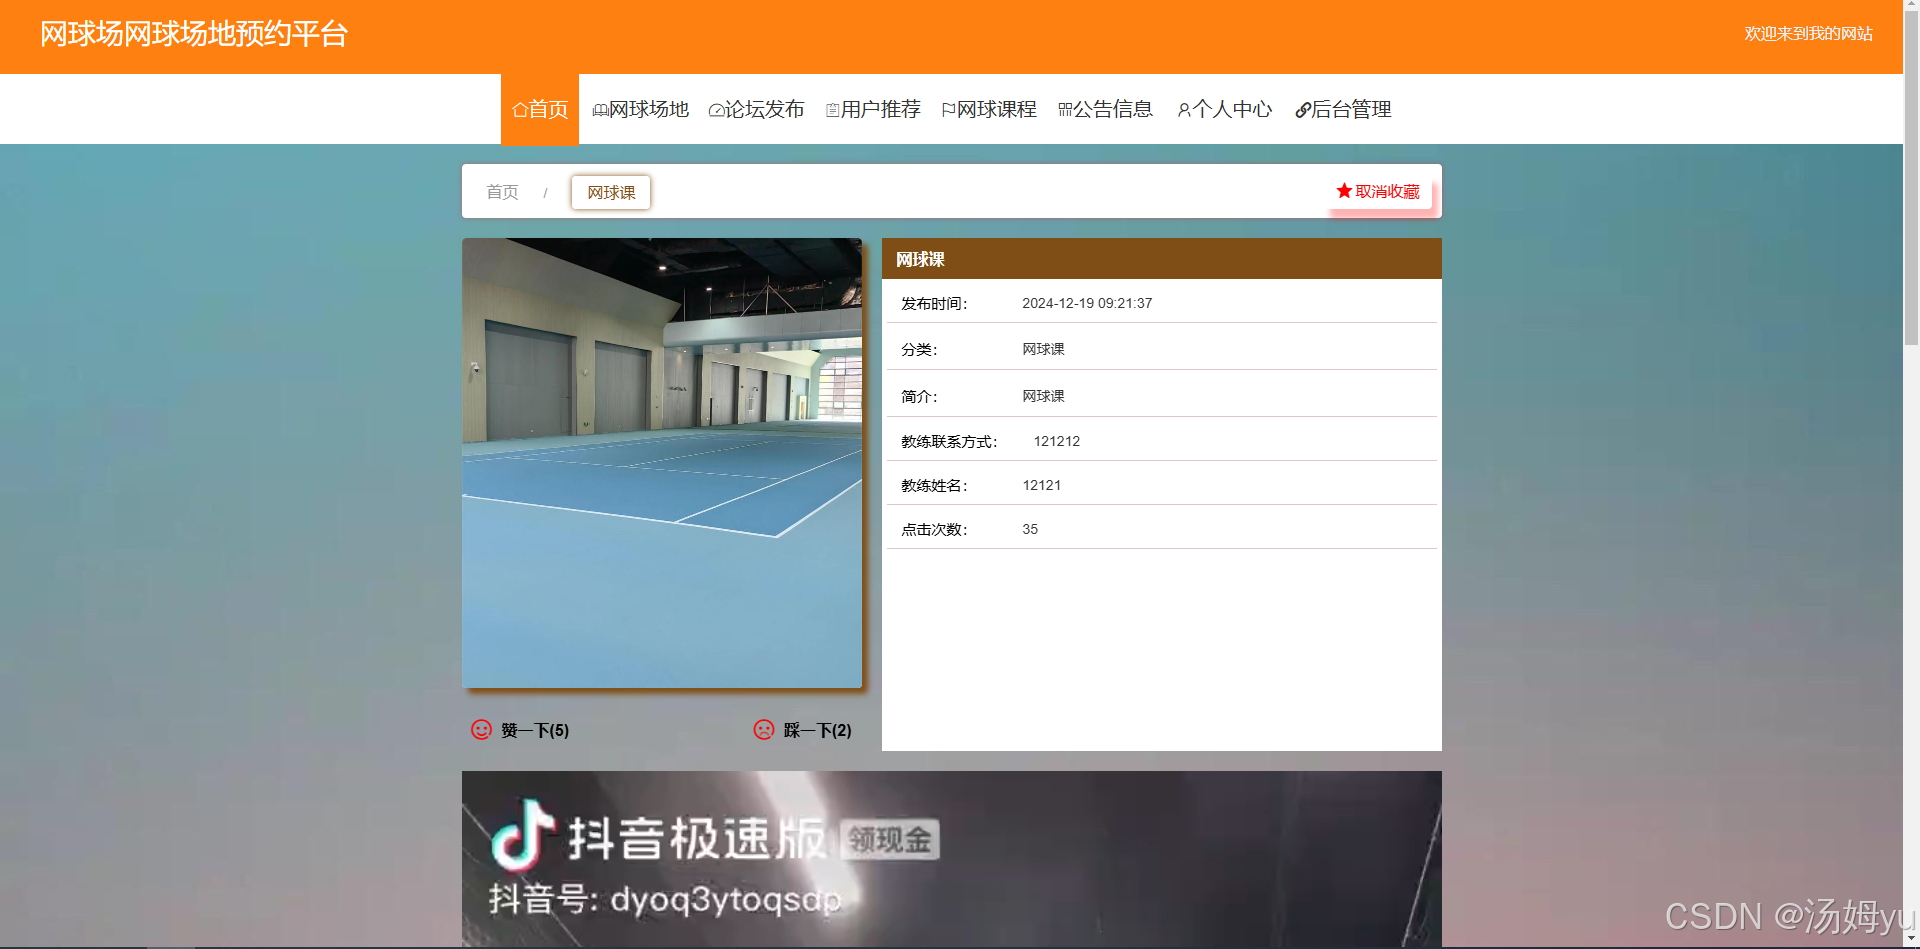Go to 论坛发布 forum page
The width and height of the screenshot is (1920, 949).
(x=757, y=109)
